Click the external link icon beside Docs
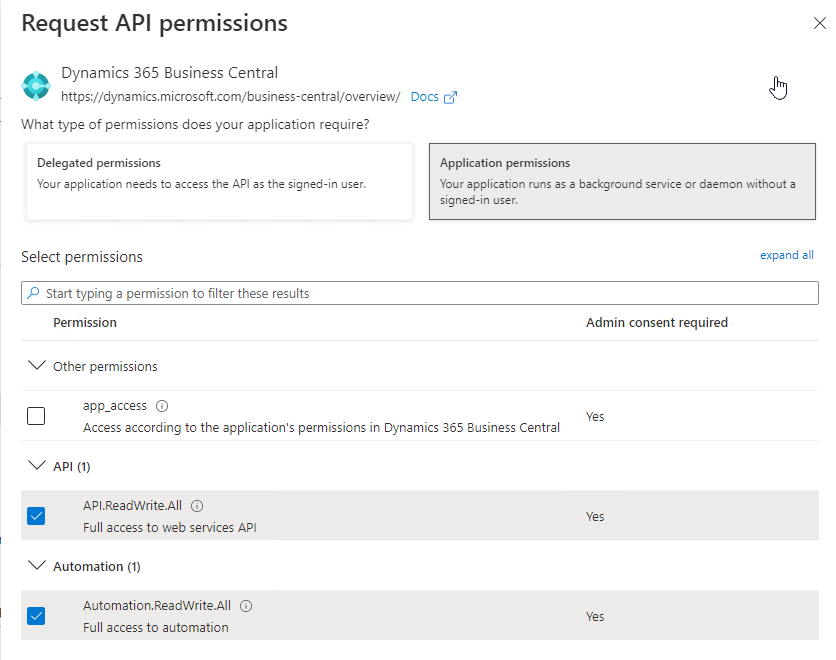This screenshot has height=660, width=836. pos(451,97)
